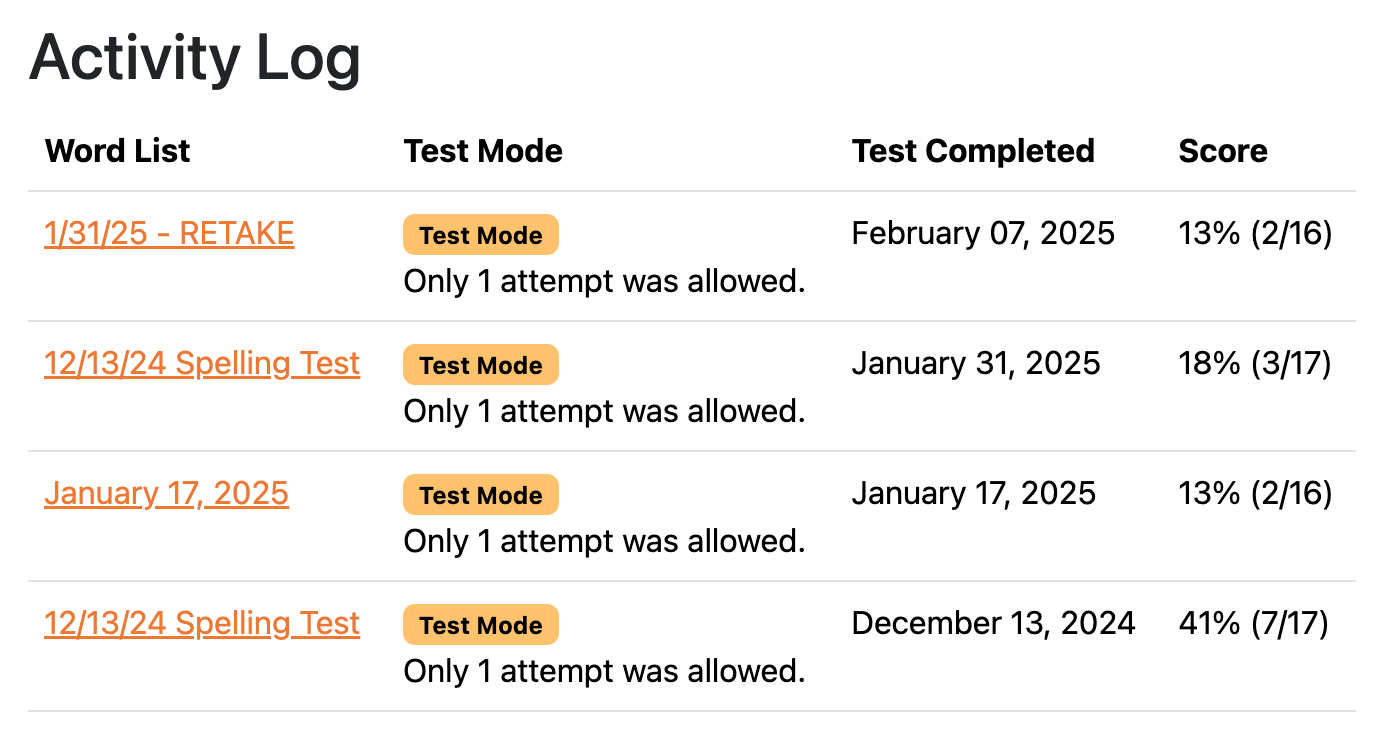Click the Test Mode badge on the January 17 row
Screen dimensions: 1394x756
[x=480, y=494]
